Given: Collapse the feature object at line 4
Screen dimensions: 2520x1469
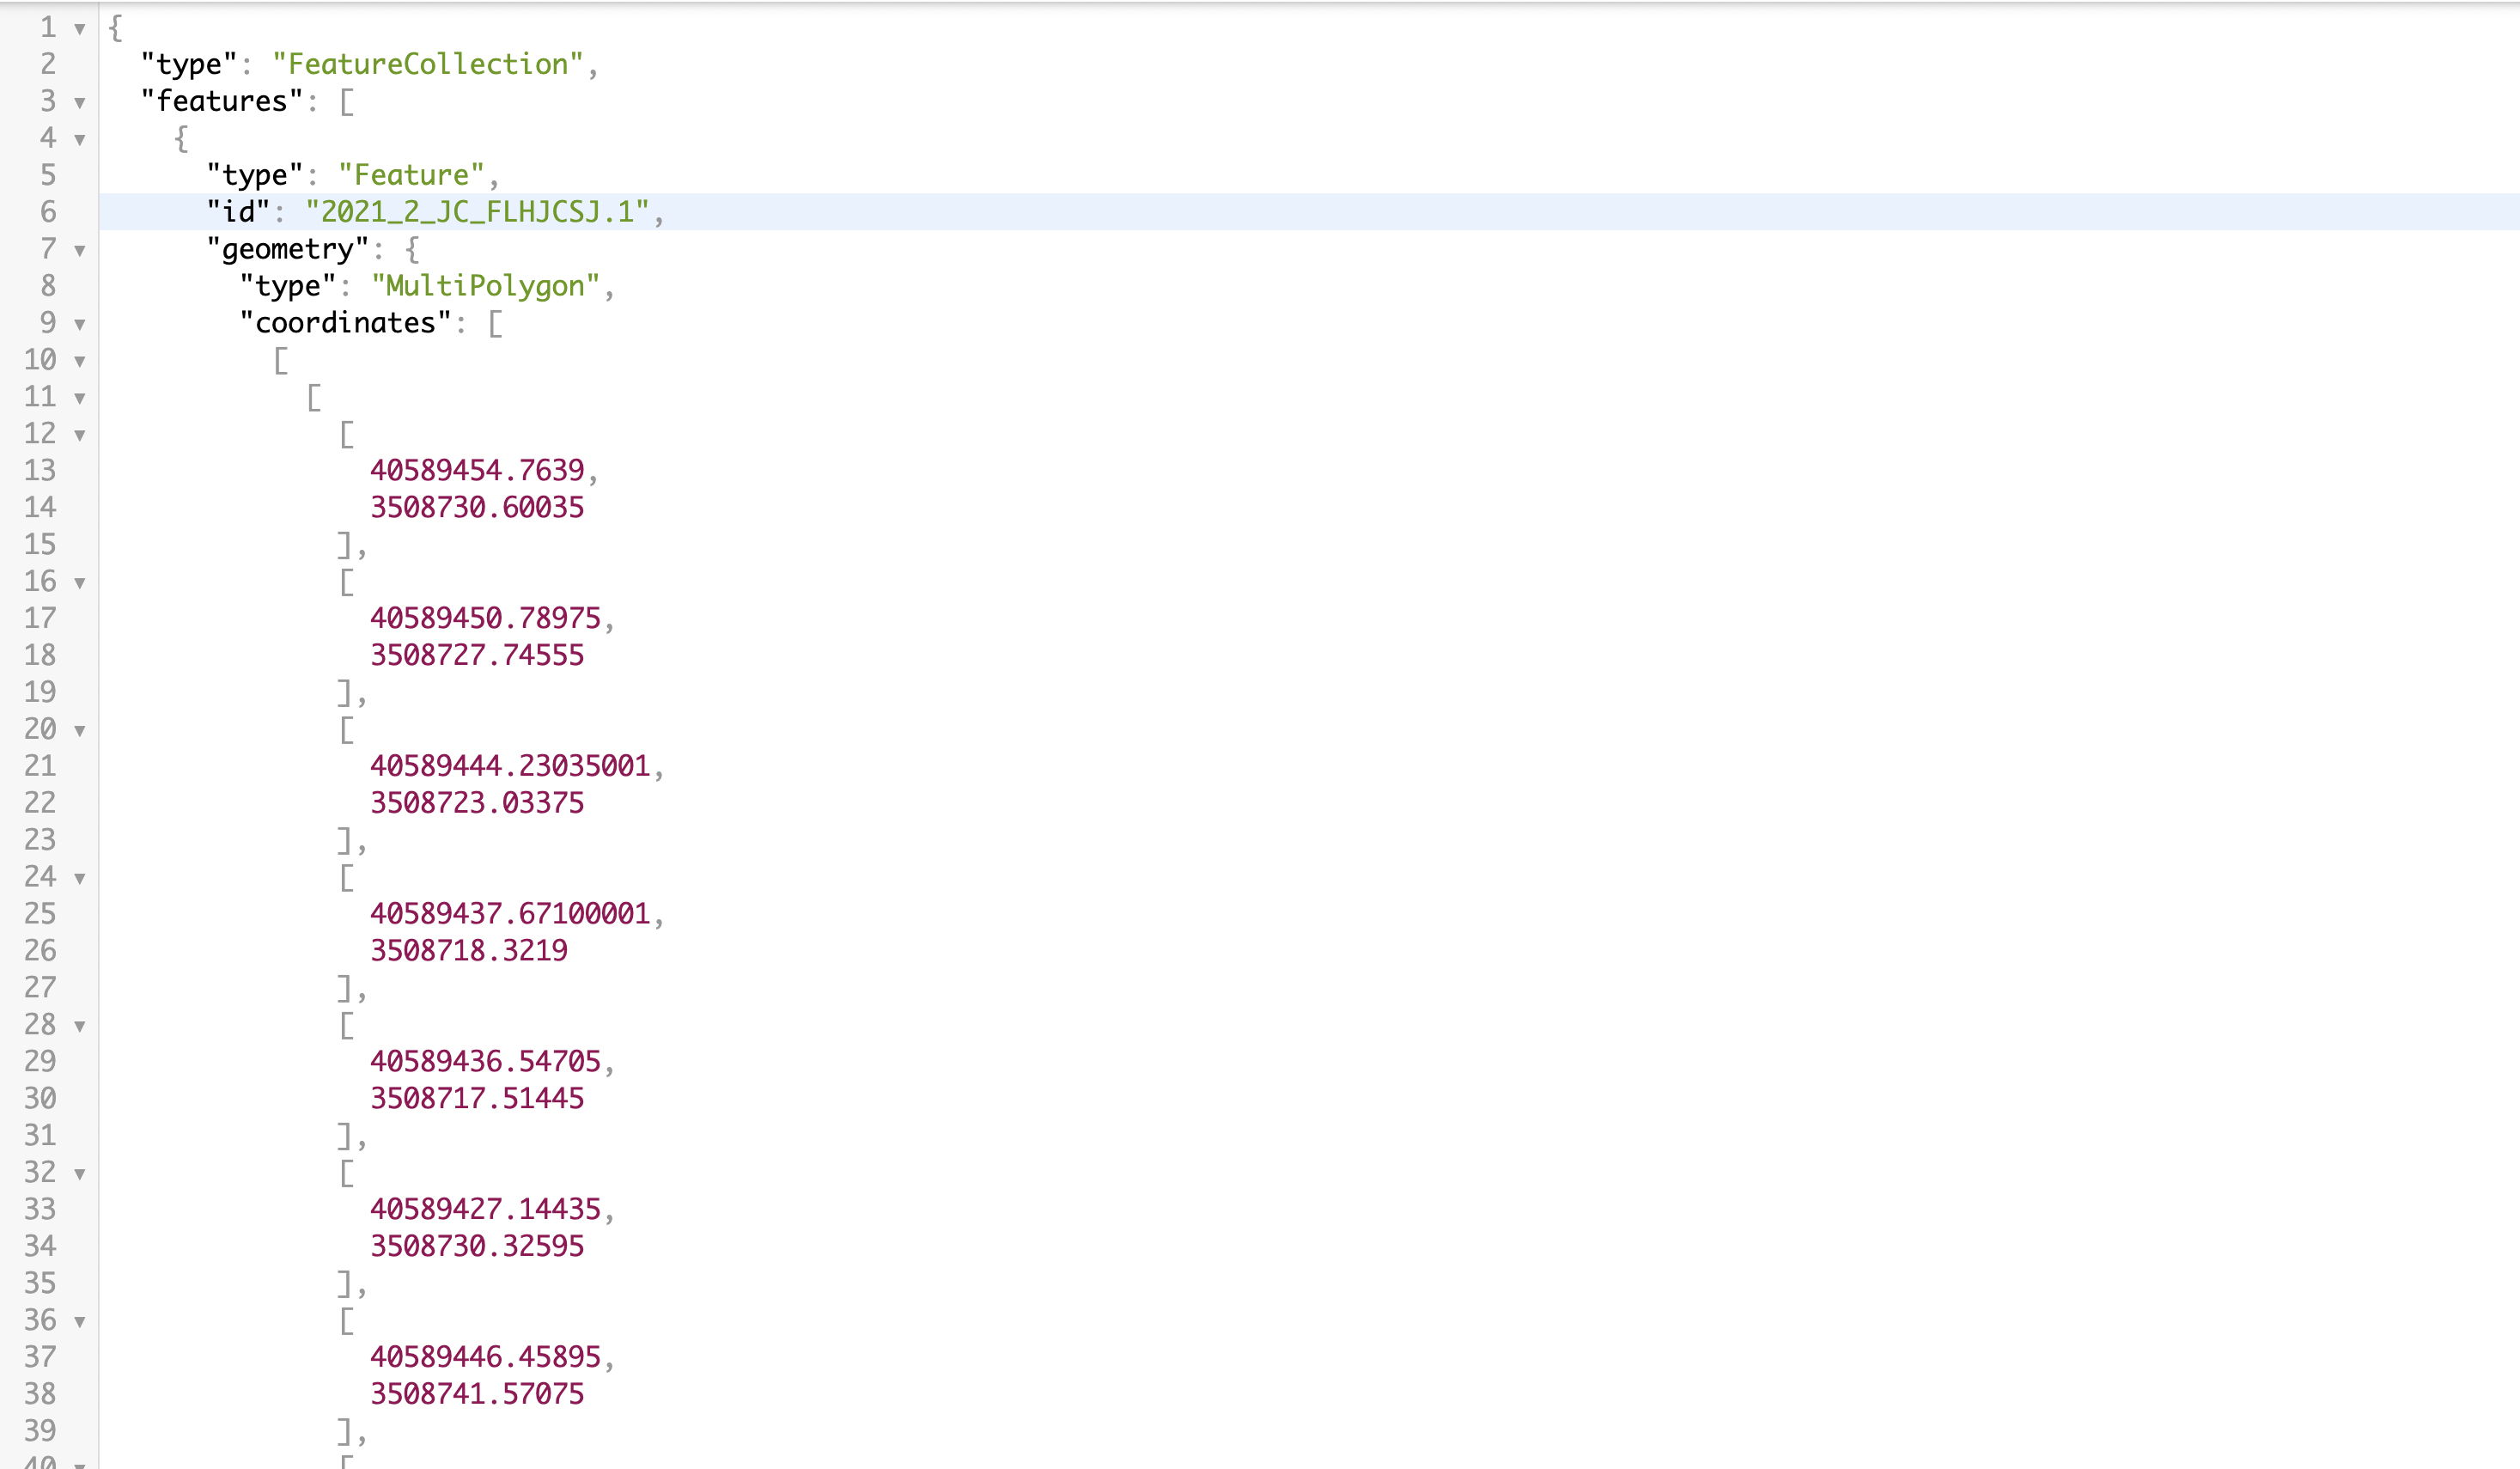Looking at the screenshot, I should [80, 140].
